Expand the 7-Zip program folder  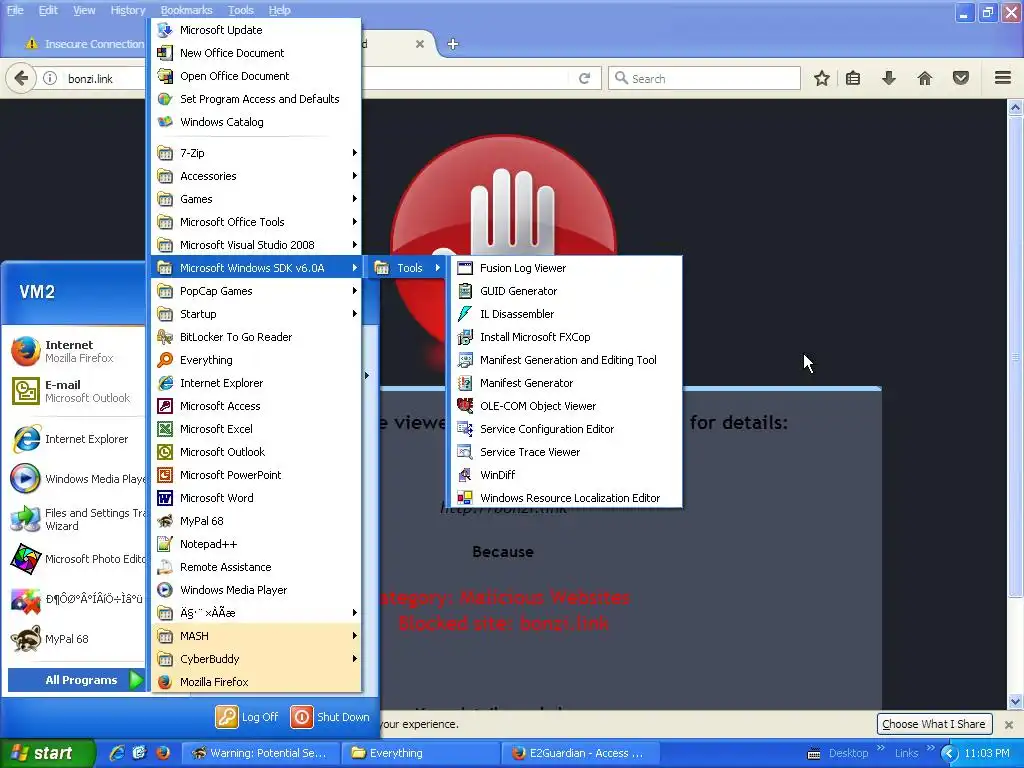pos(256,153)
